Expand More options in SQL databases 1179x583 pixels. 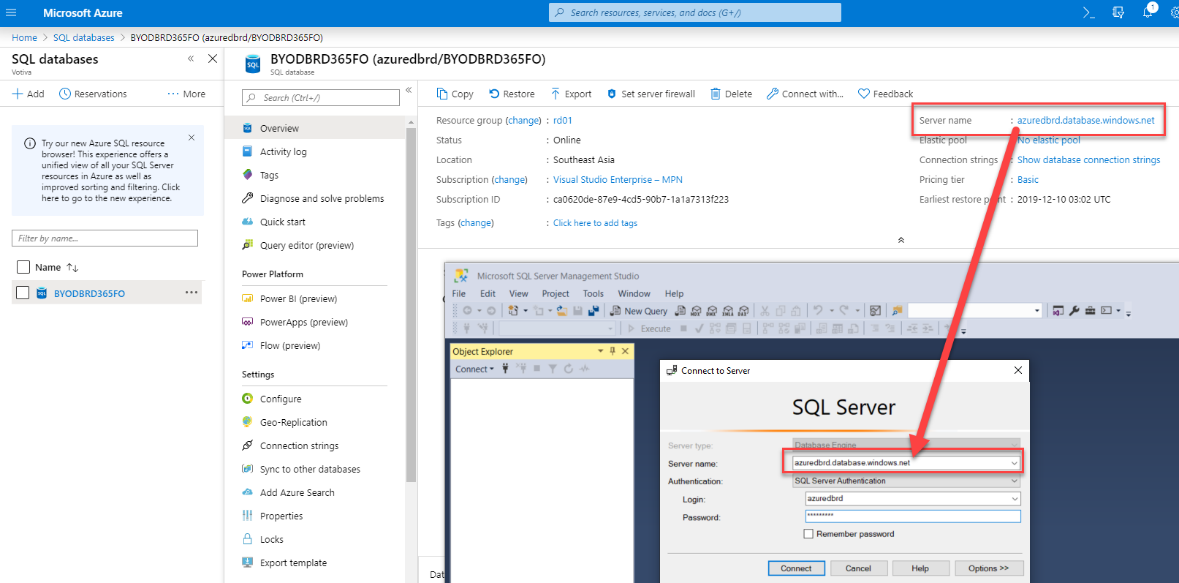tap(186, 94)
